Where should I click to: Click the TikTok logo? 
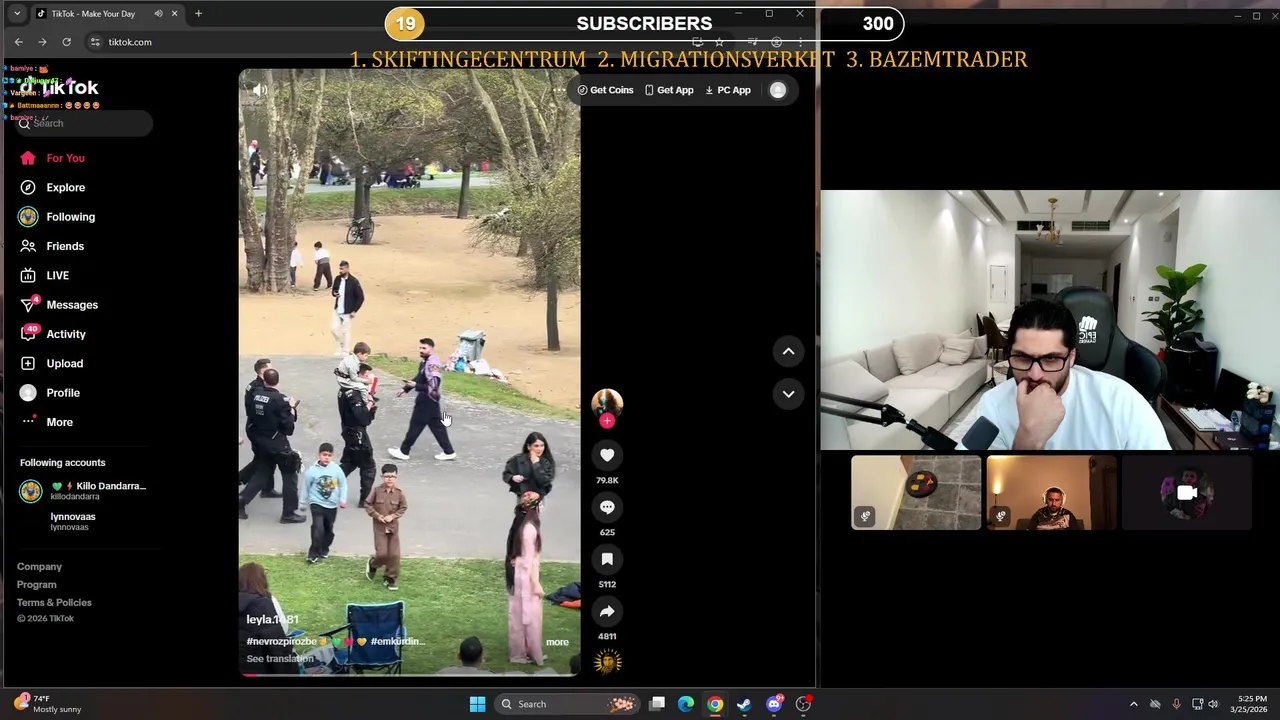58,88
